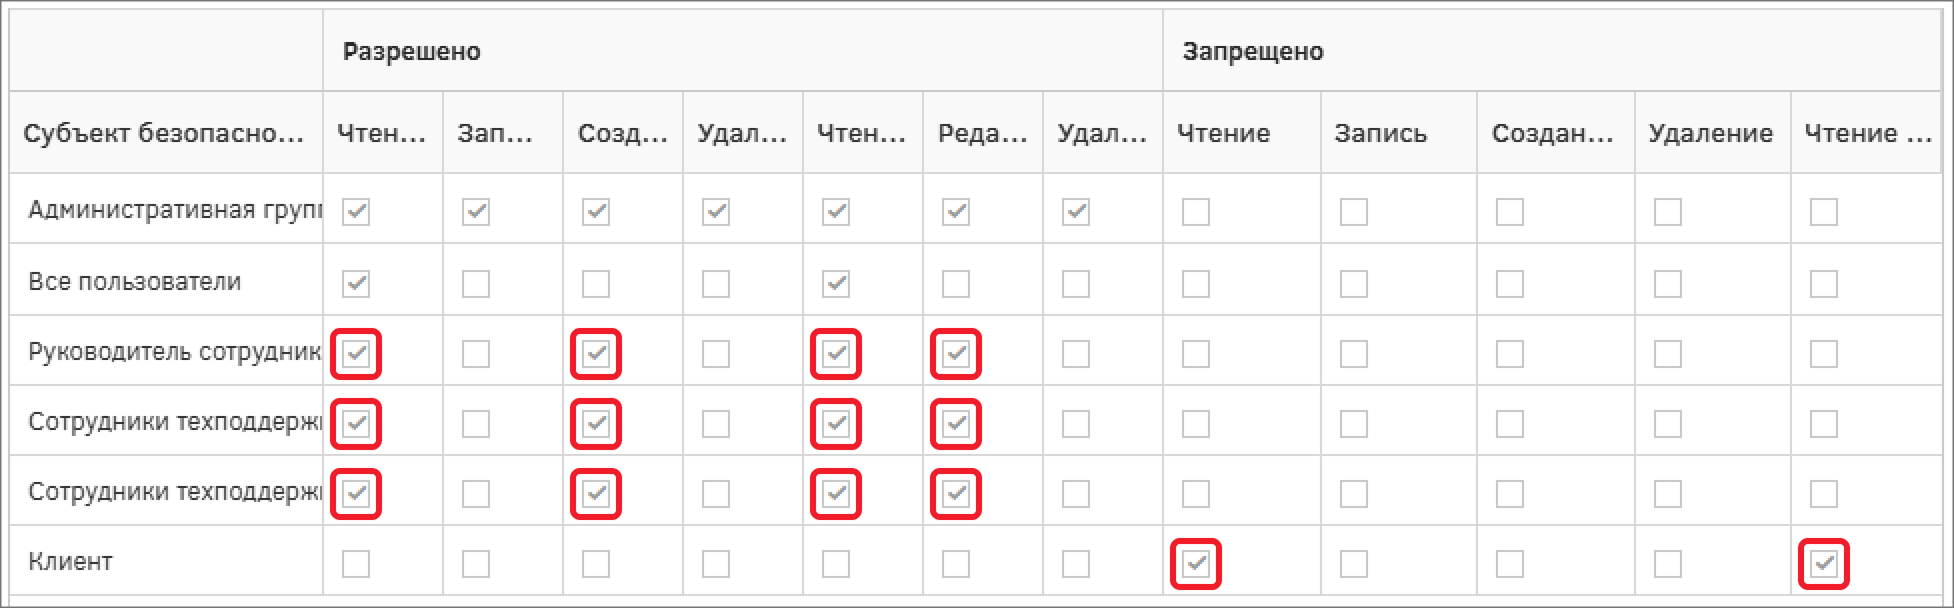
Task: Check denied Запись for Руководитель сотрудника
Action: tap(1354, 354)
